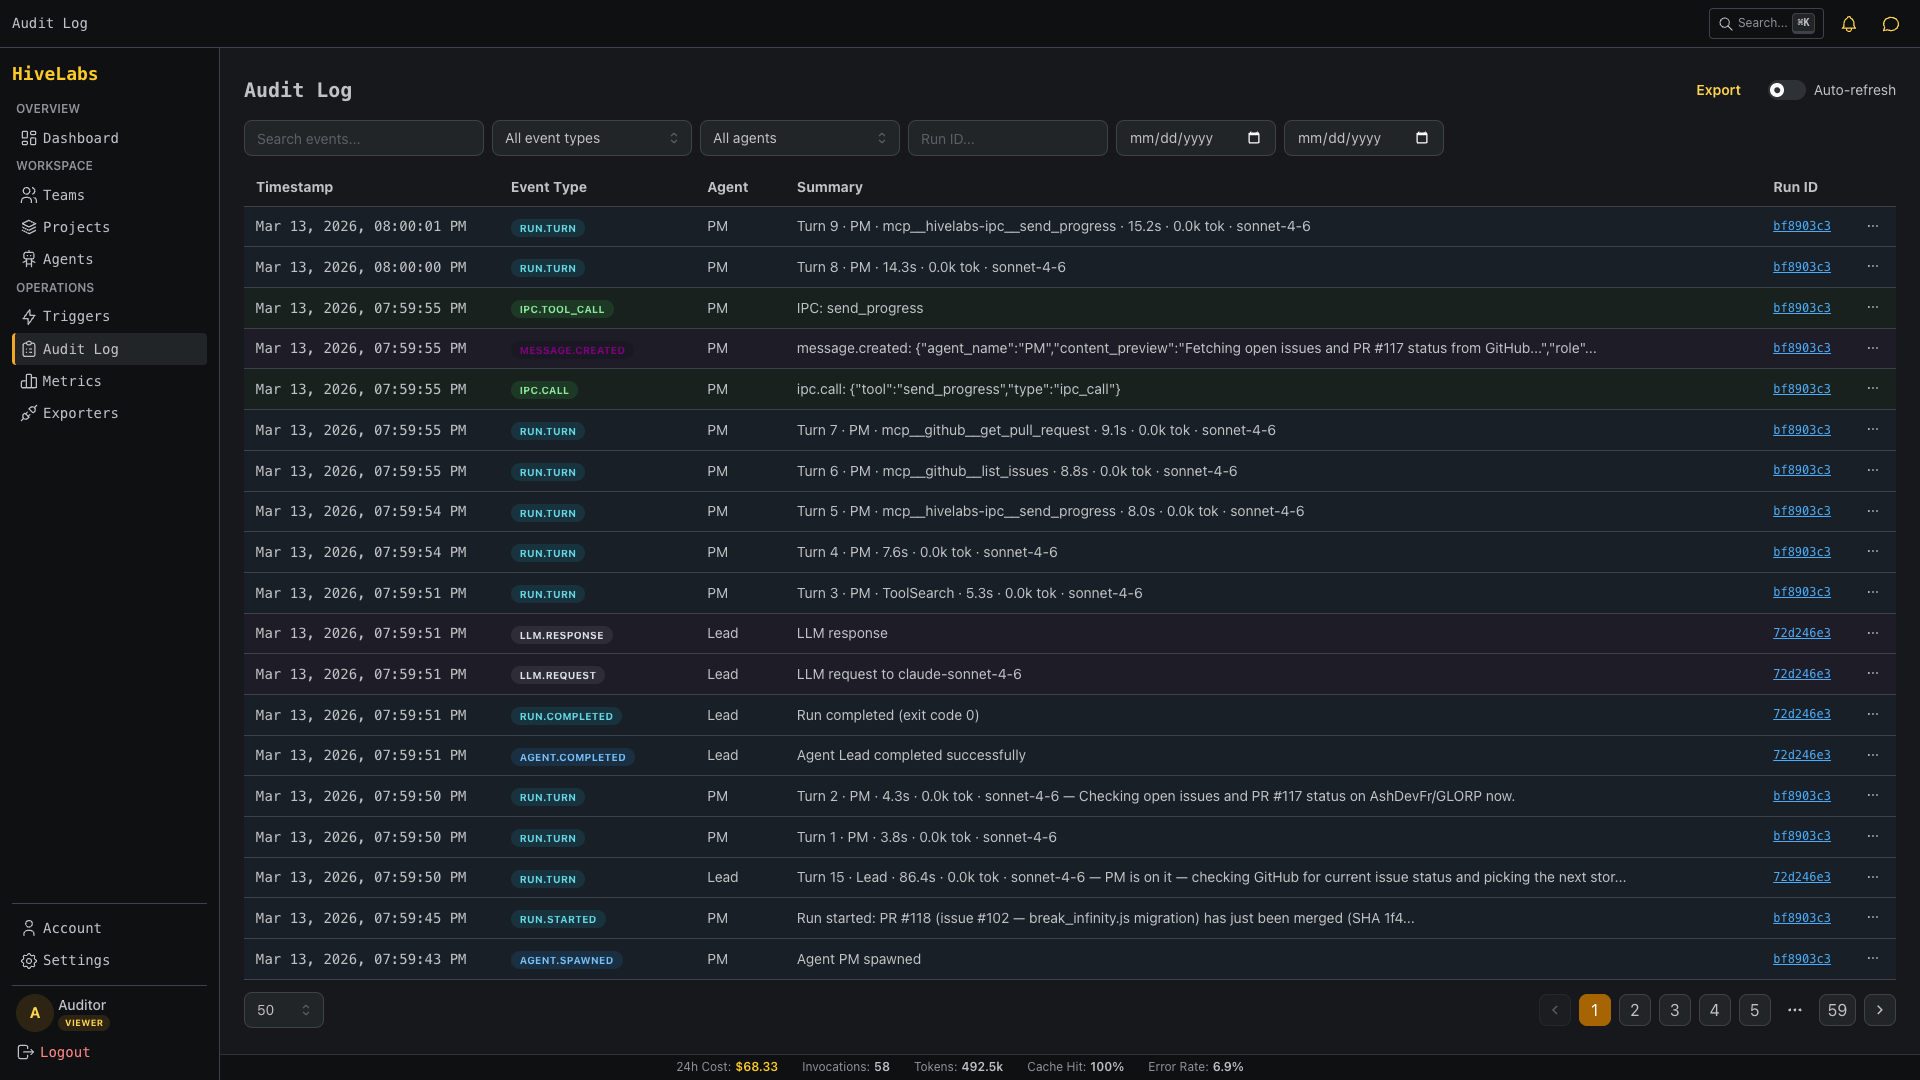Type in the Search events field

[x=363, y=138]
